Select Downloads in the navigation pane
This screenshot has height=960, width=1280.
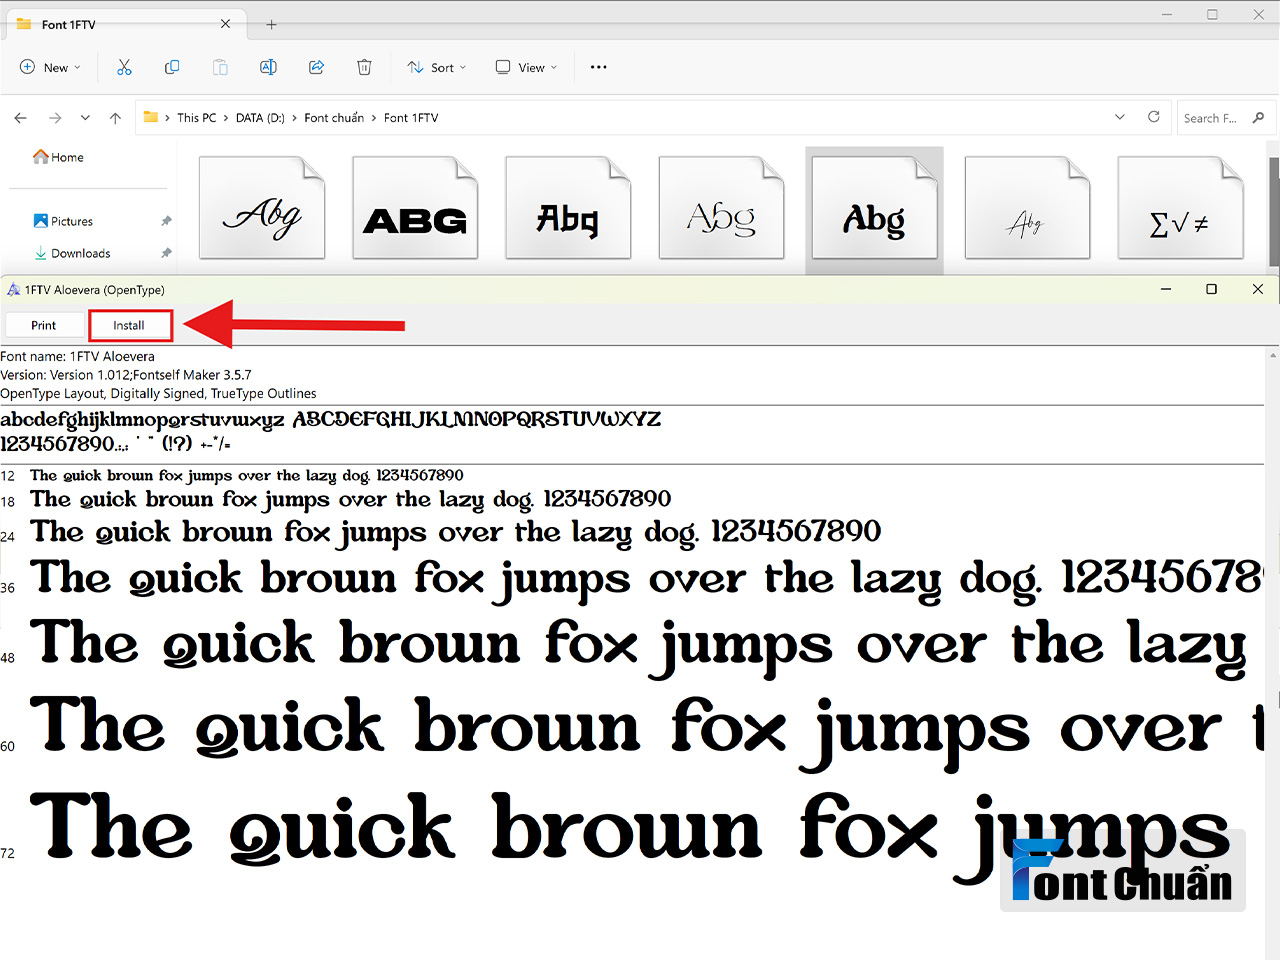point(81,253)
